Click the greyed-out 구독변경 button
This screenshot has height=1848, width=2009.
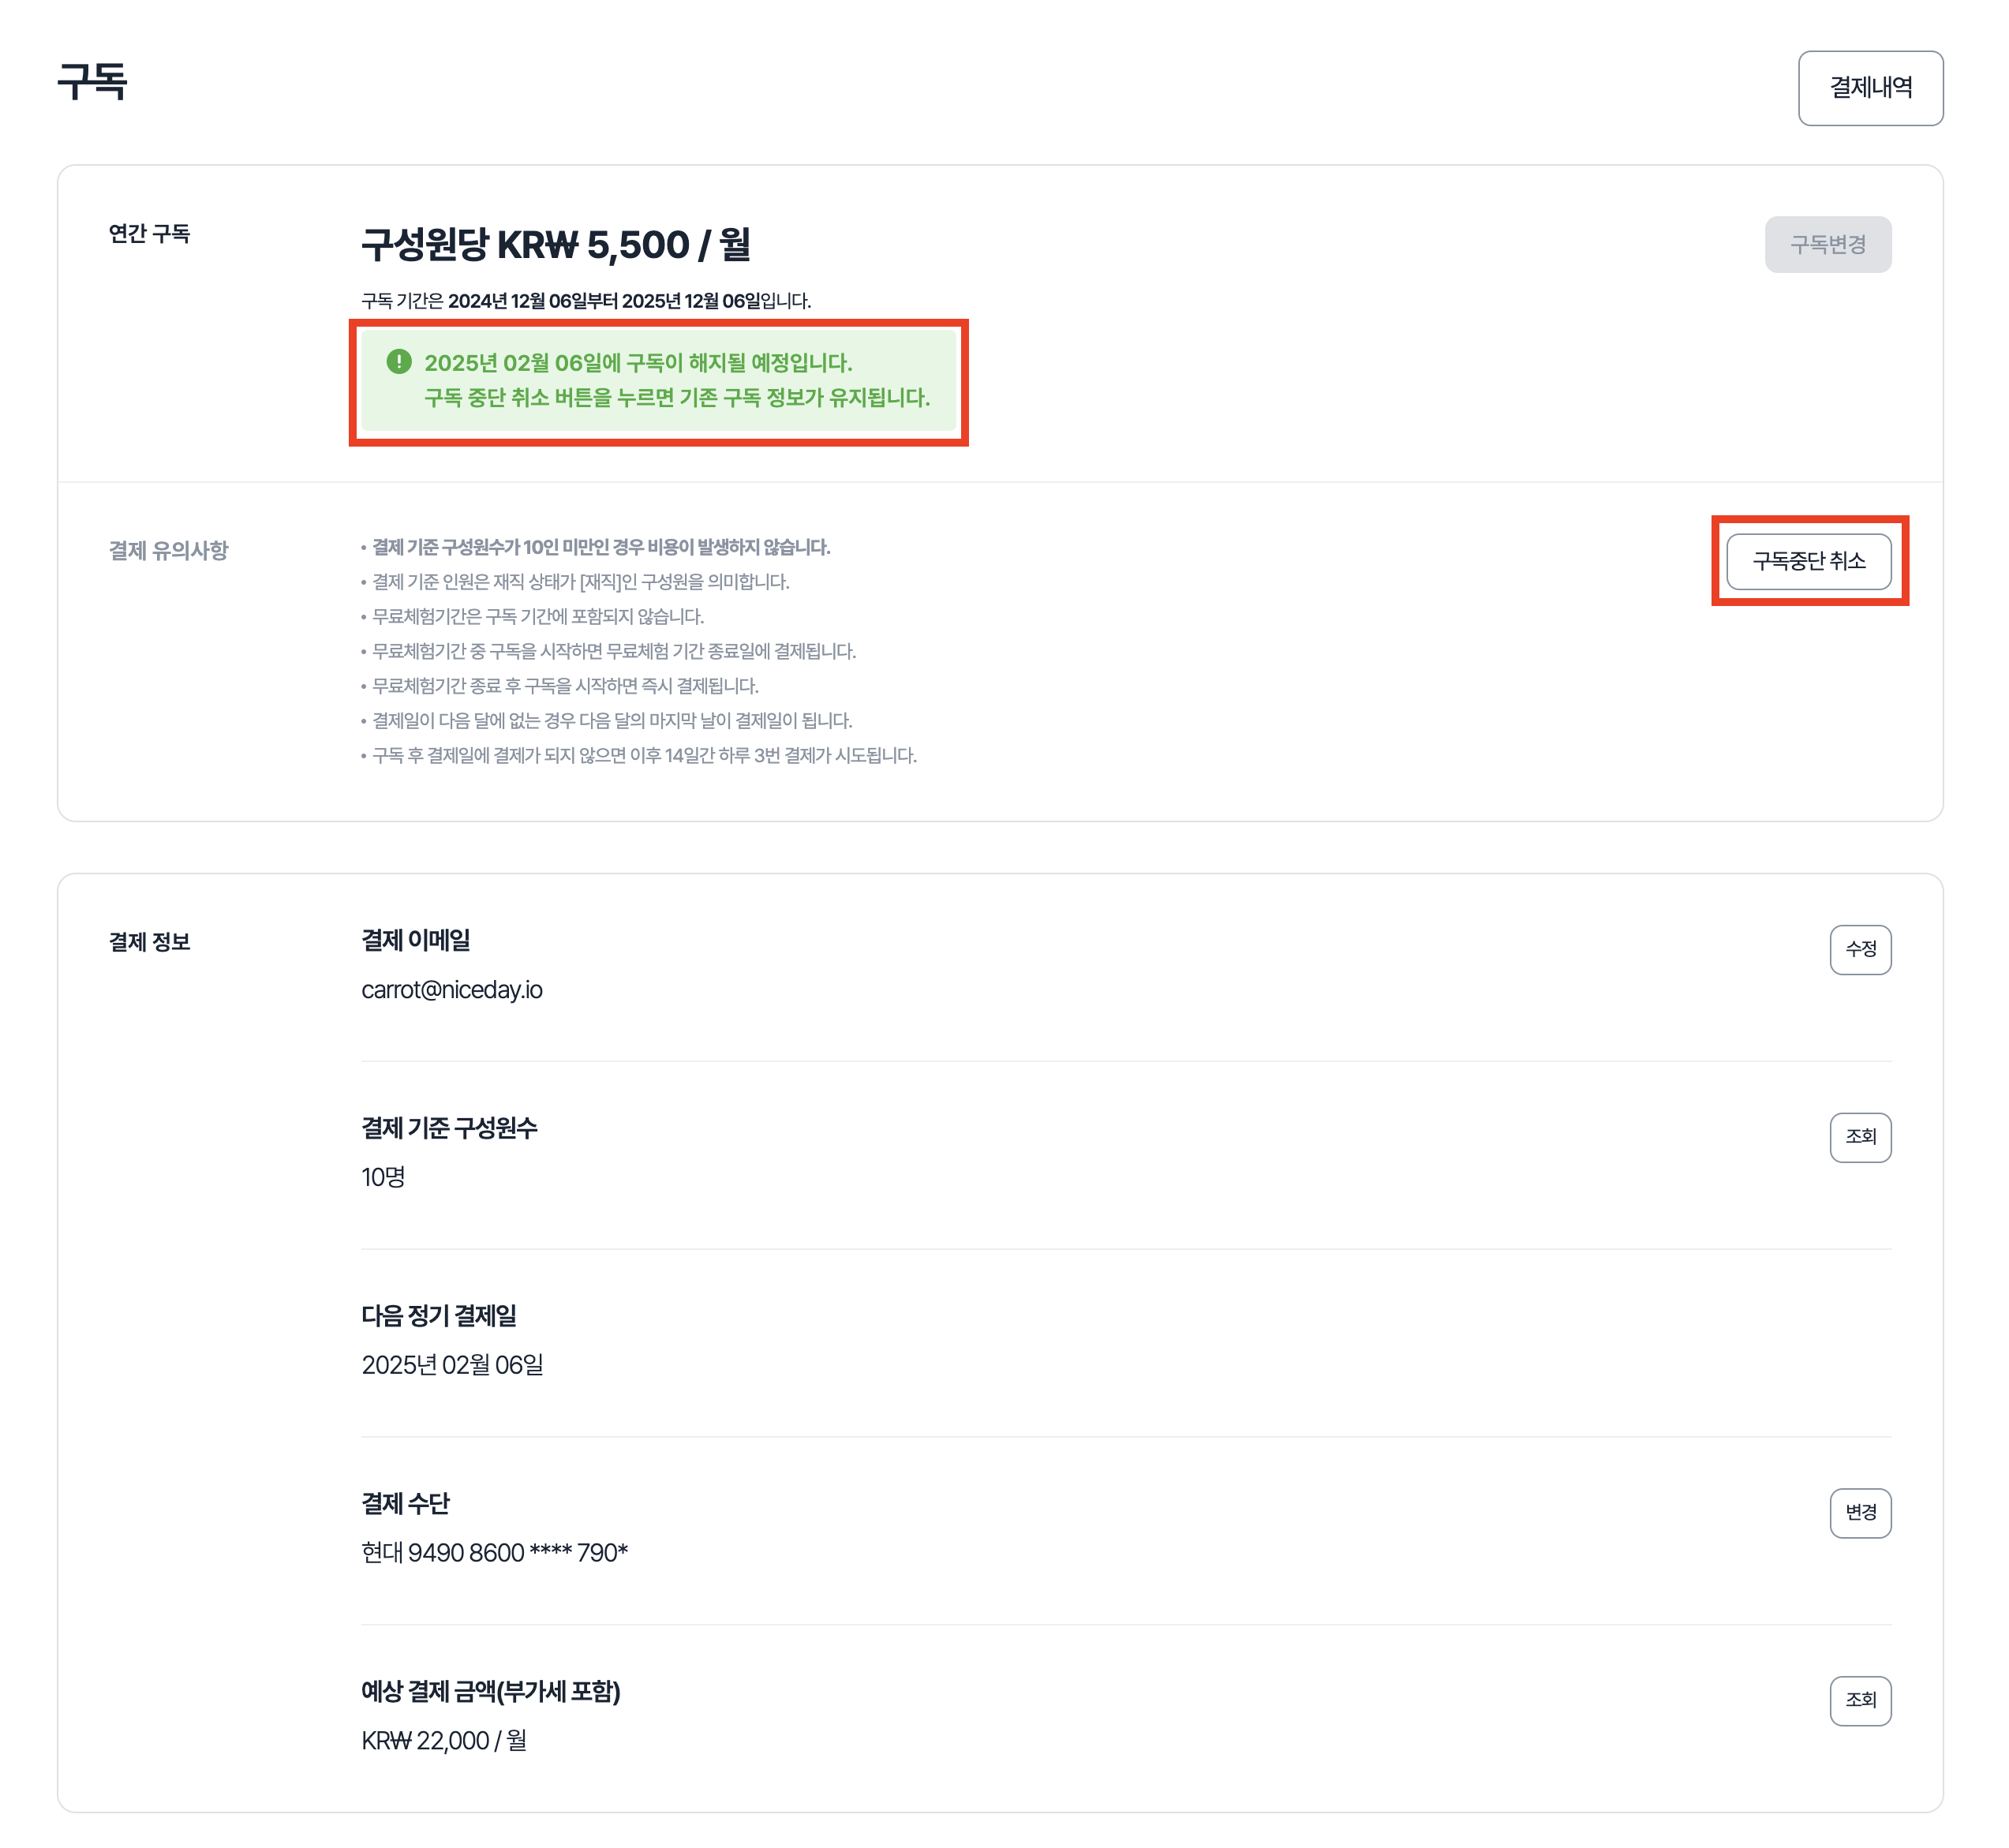pos(1827,244)
